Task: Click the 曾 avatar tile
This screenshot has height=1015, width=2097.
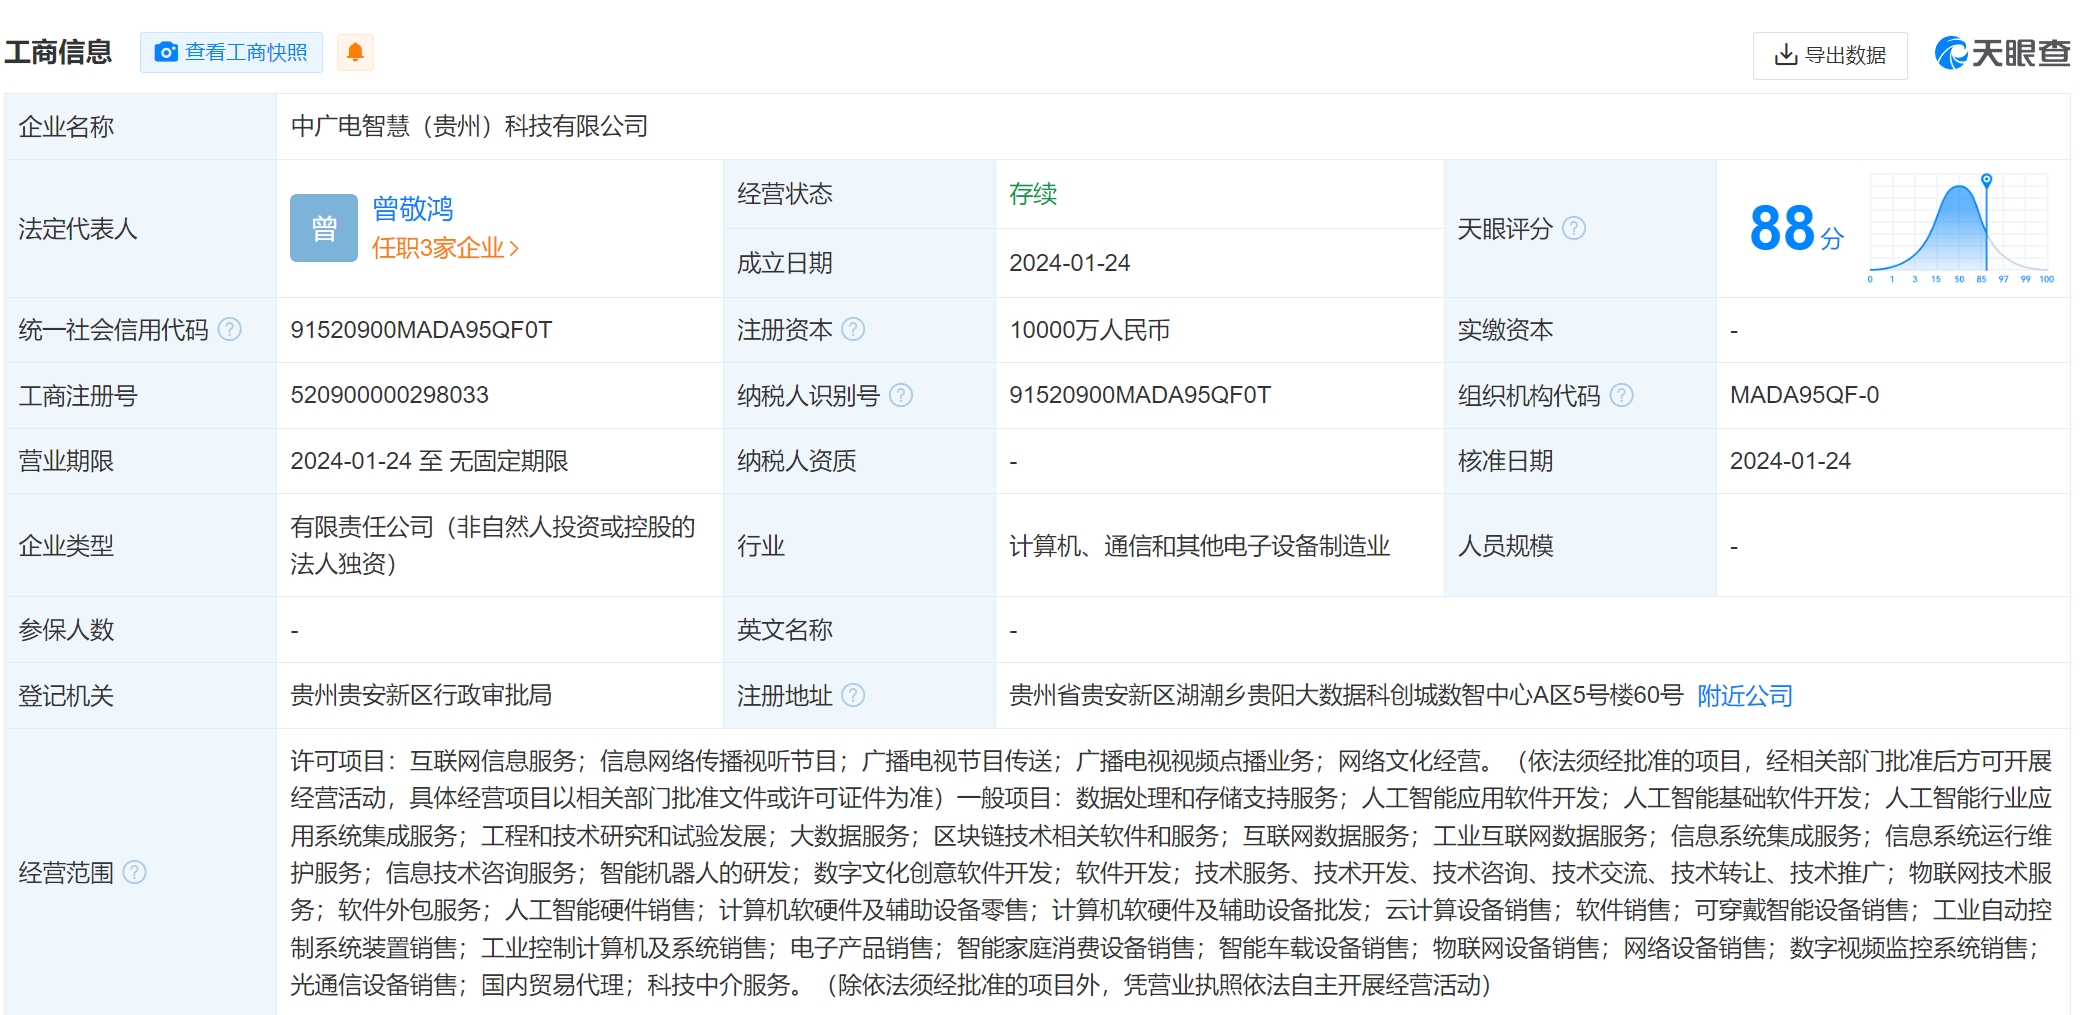Action: pyautogui.click(x=324, y=228)
